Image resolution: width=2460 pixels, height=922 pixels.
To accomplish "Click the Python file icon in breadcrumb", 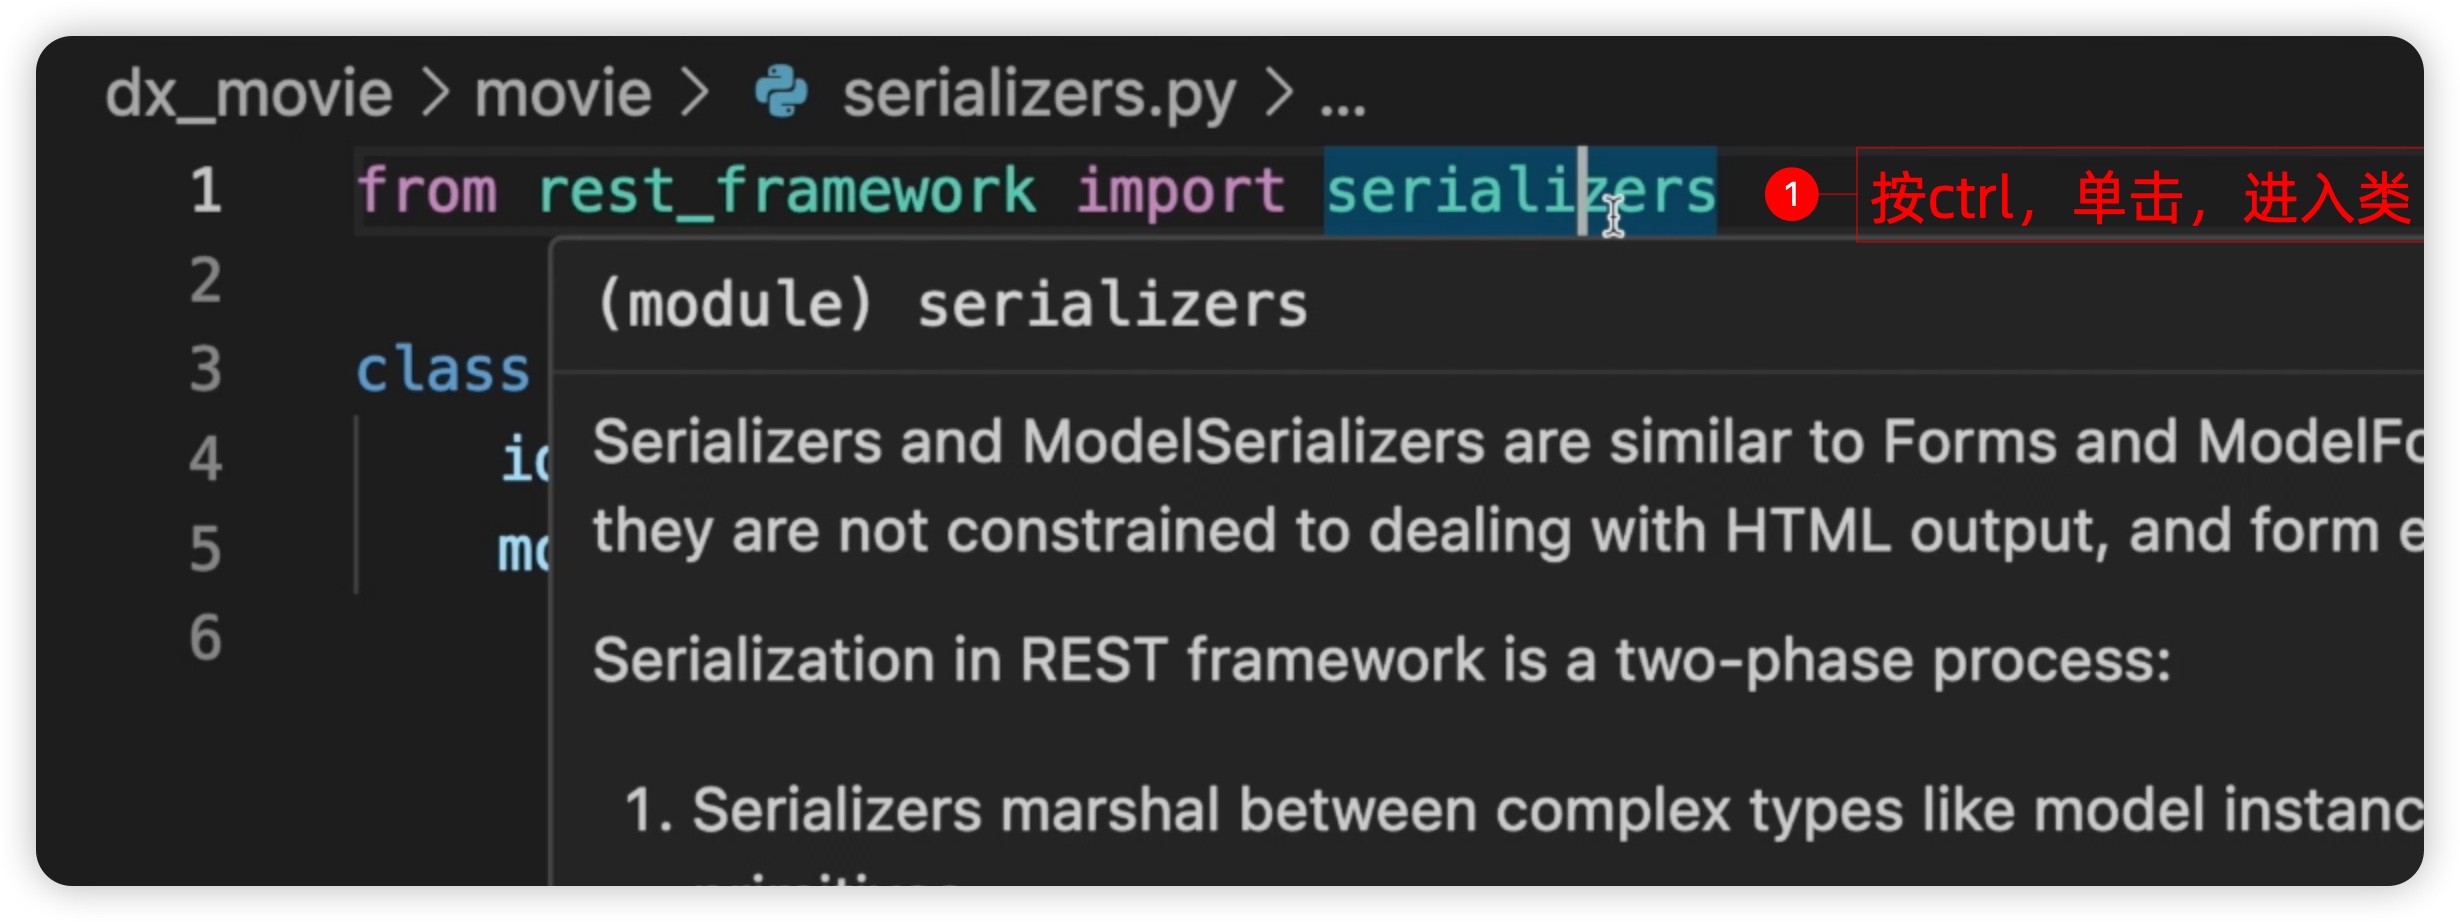I will (x=781, y=93).
